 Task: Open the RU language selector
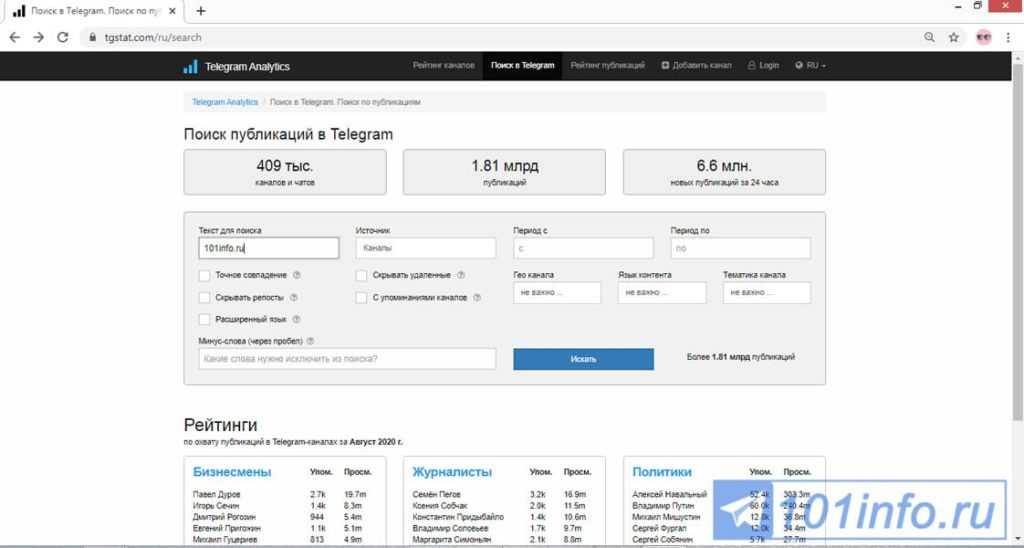811,66
